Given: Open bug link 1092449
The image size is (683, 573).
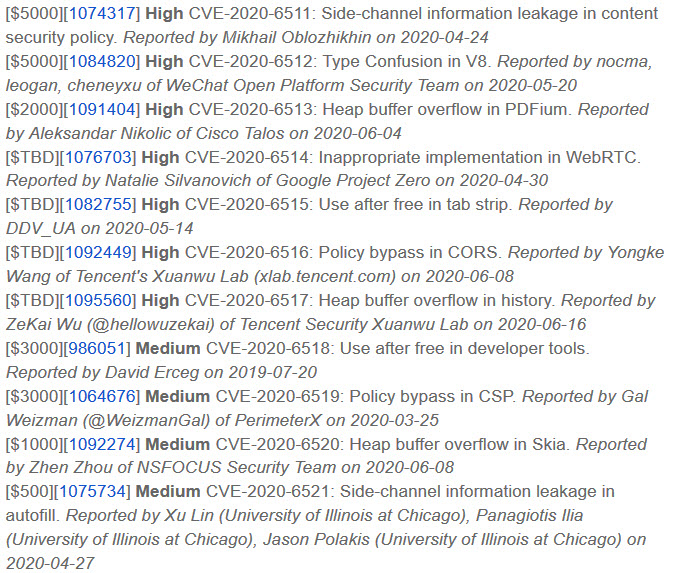Looking at the screenshot, I should 98,252.
